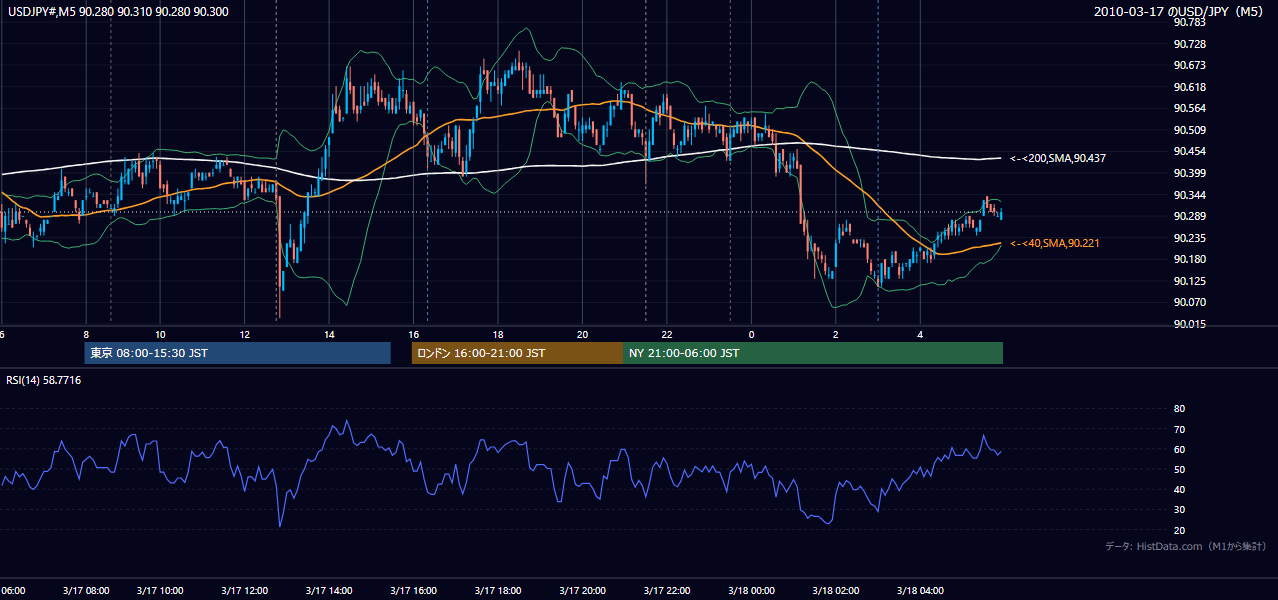Viewport: 1278px width, 600px height.
Task: Click the RSI scale level 70
Action: point(1179,429)
